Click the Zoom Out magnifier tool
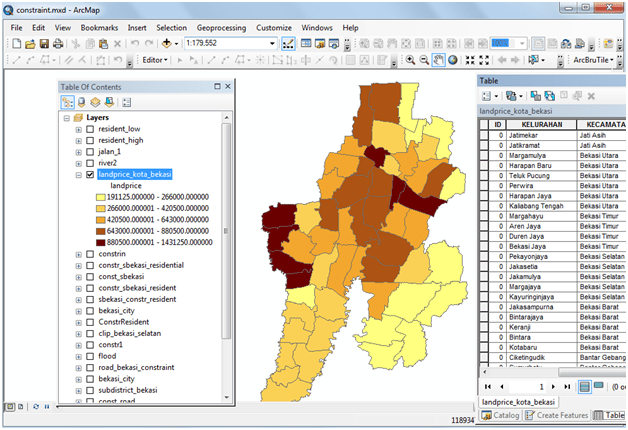This screenshot has width=628, height=430. tap(424, 60)
